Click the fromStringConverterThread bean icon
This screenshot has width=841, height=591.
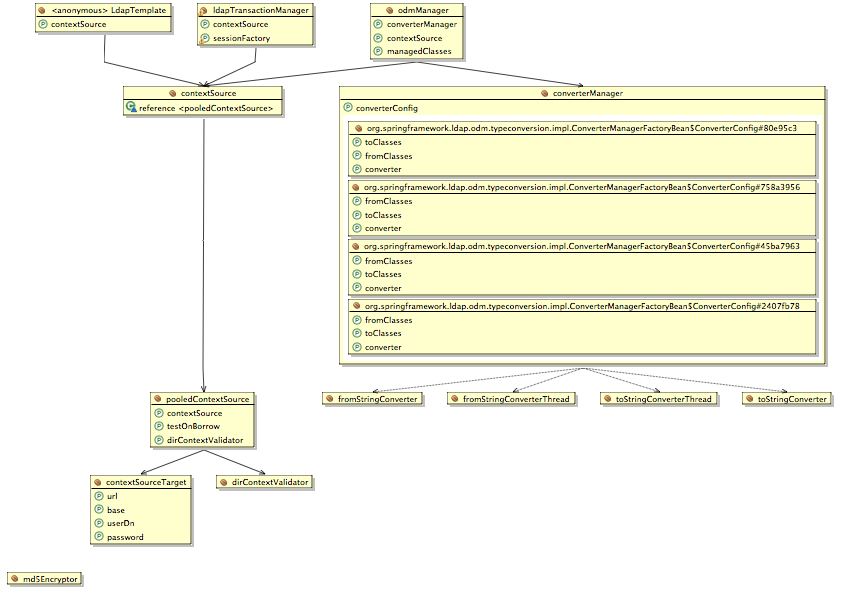pos(454,399)
